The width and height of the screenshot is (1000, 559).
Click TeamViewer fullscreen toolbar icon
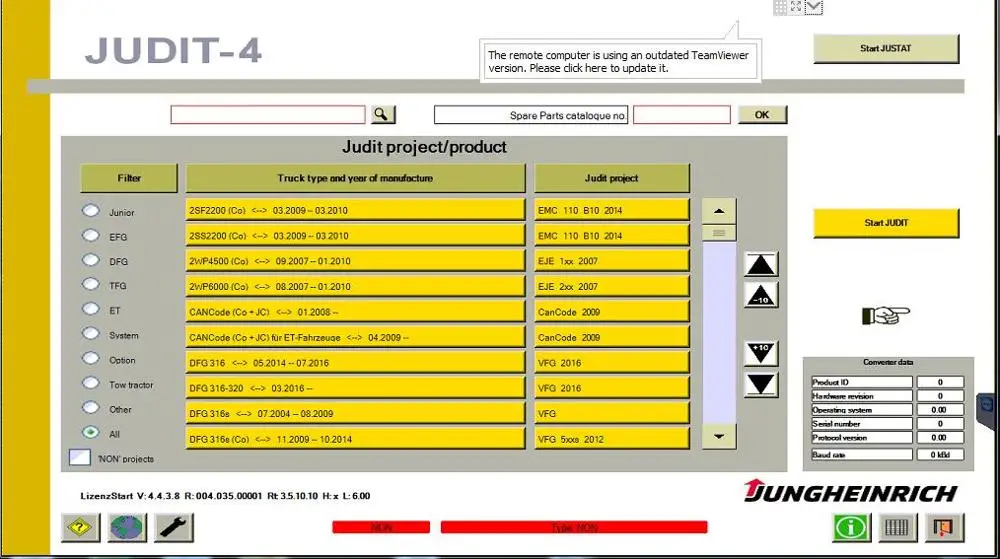(x=796, y=7)
